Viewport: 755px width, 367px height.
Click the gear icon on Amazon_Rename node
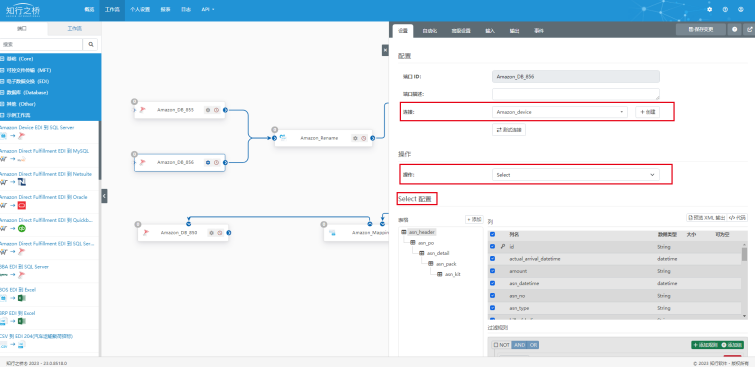coord(355,138)
